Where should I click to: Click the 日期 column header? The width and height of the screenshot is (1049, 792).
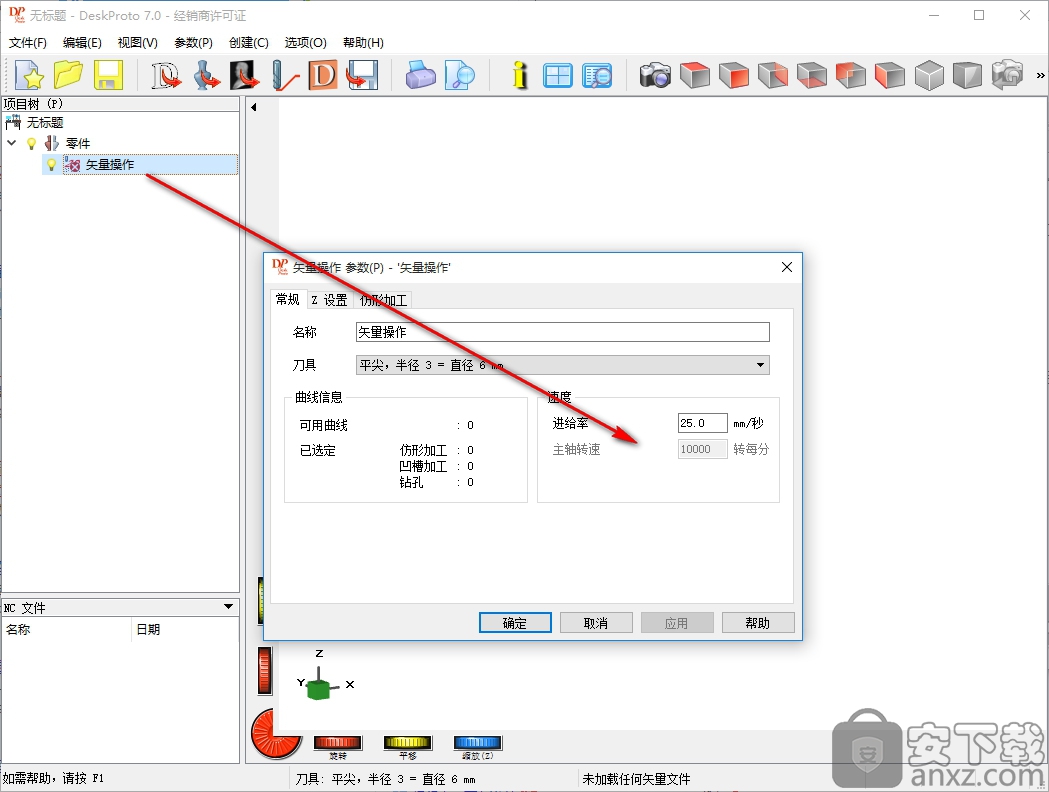point(149,629)
